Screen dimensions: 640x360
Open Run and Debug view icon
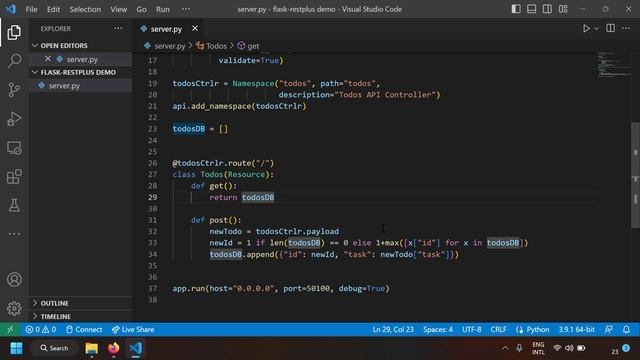coord(14,119)
